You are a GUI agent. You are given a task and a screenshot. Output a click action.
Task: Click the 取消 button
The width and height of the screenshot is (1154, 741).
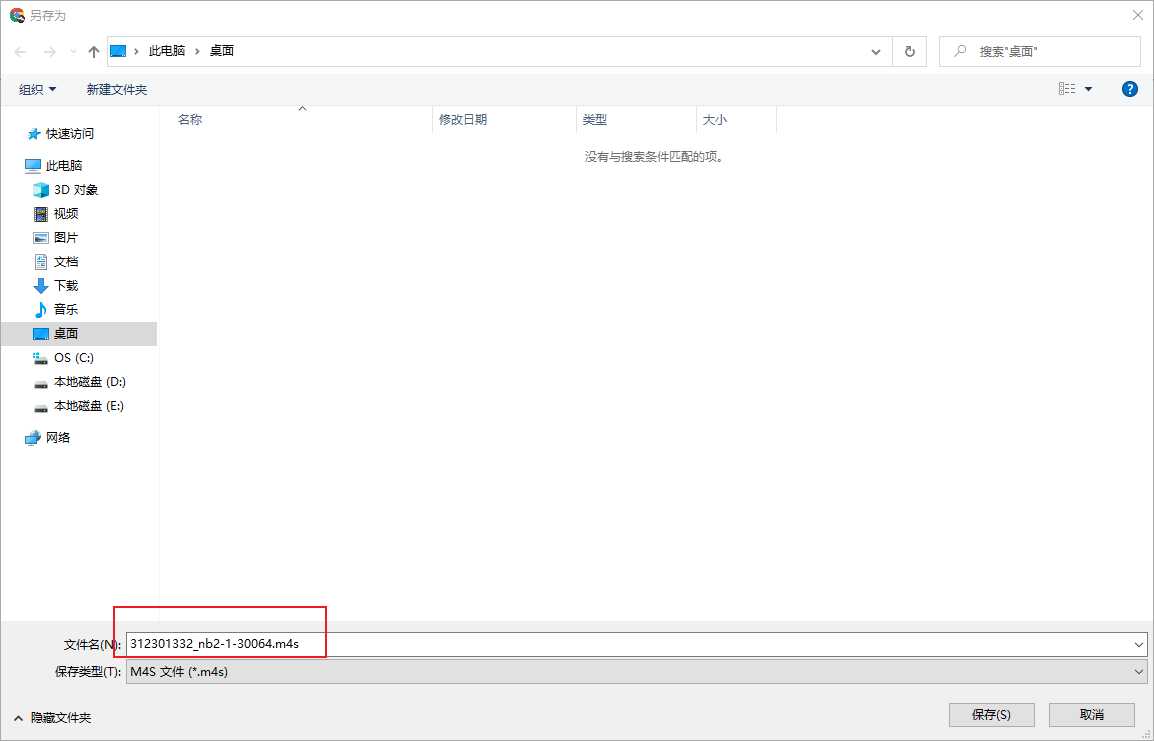click(x=1091, y=715)
